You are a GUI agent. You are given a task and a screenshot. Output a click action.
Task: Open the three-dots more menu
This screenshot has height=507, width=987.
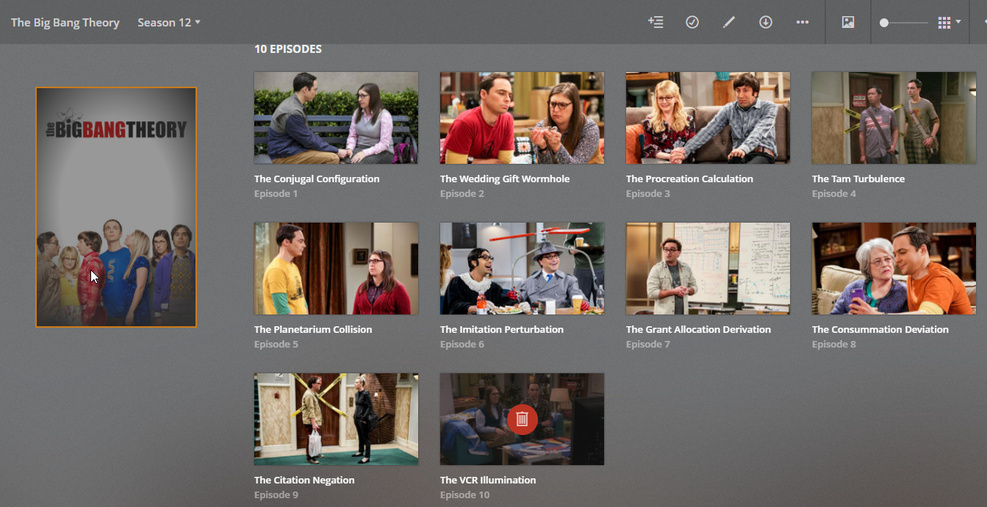click(802, 22)
